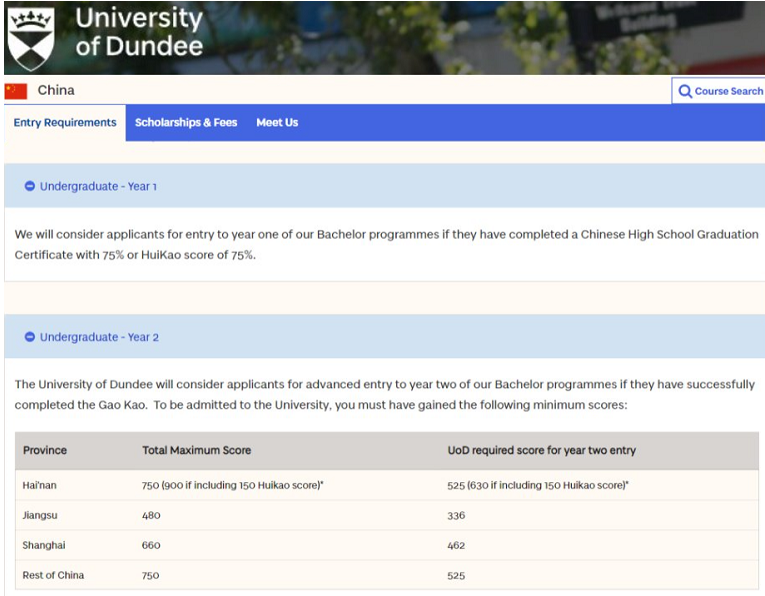Click the Province column header
The height and width of the screenshot is (596, 765).
45,450
